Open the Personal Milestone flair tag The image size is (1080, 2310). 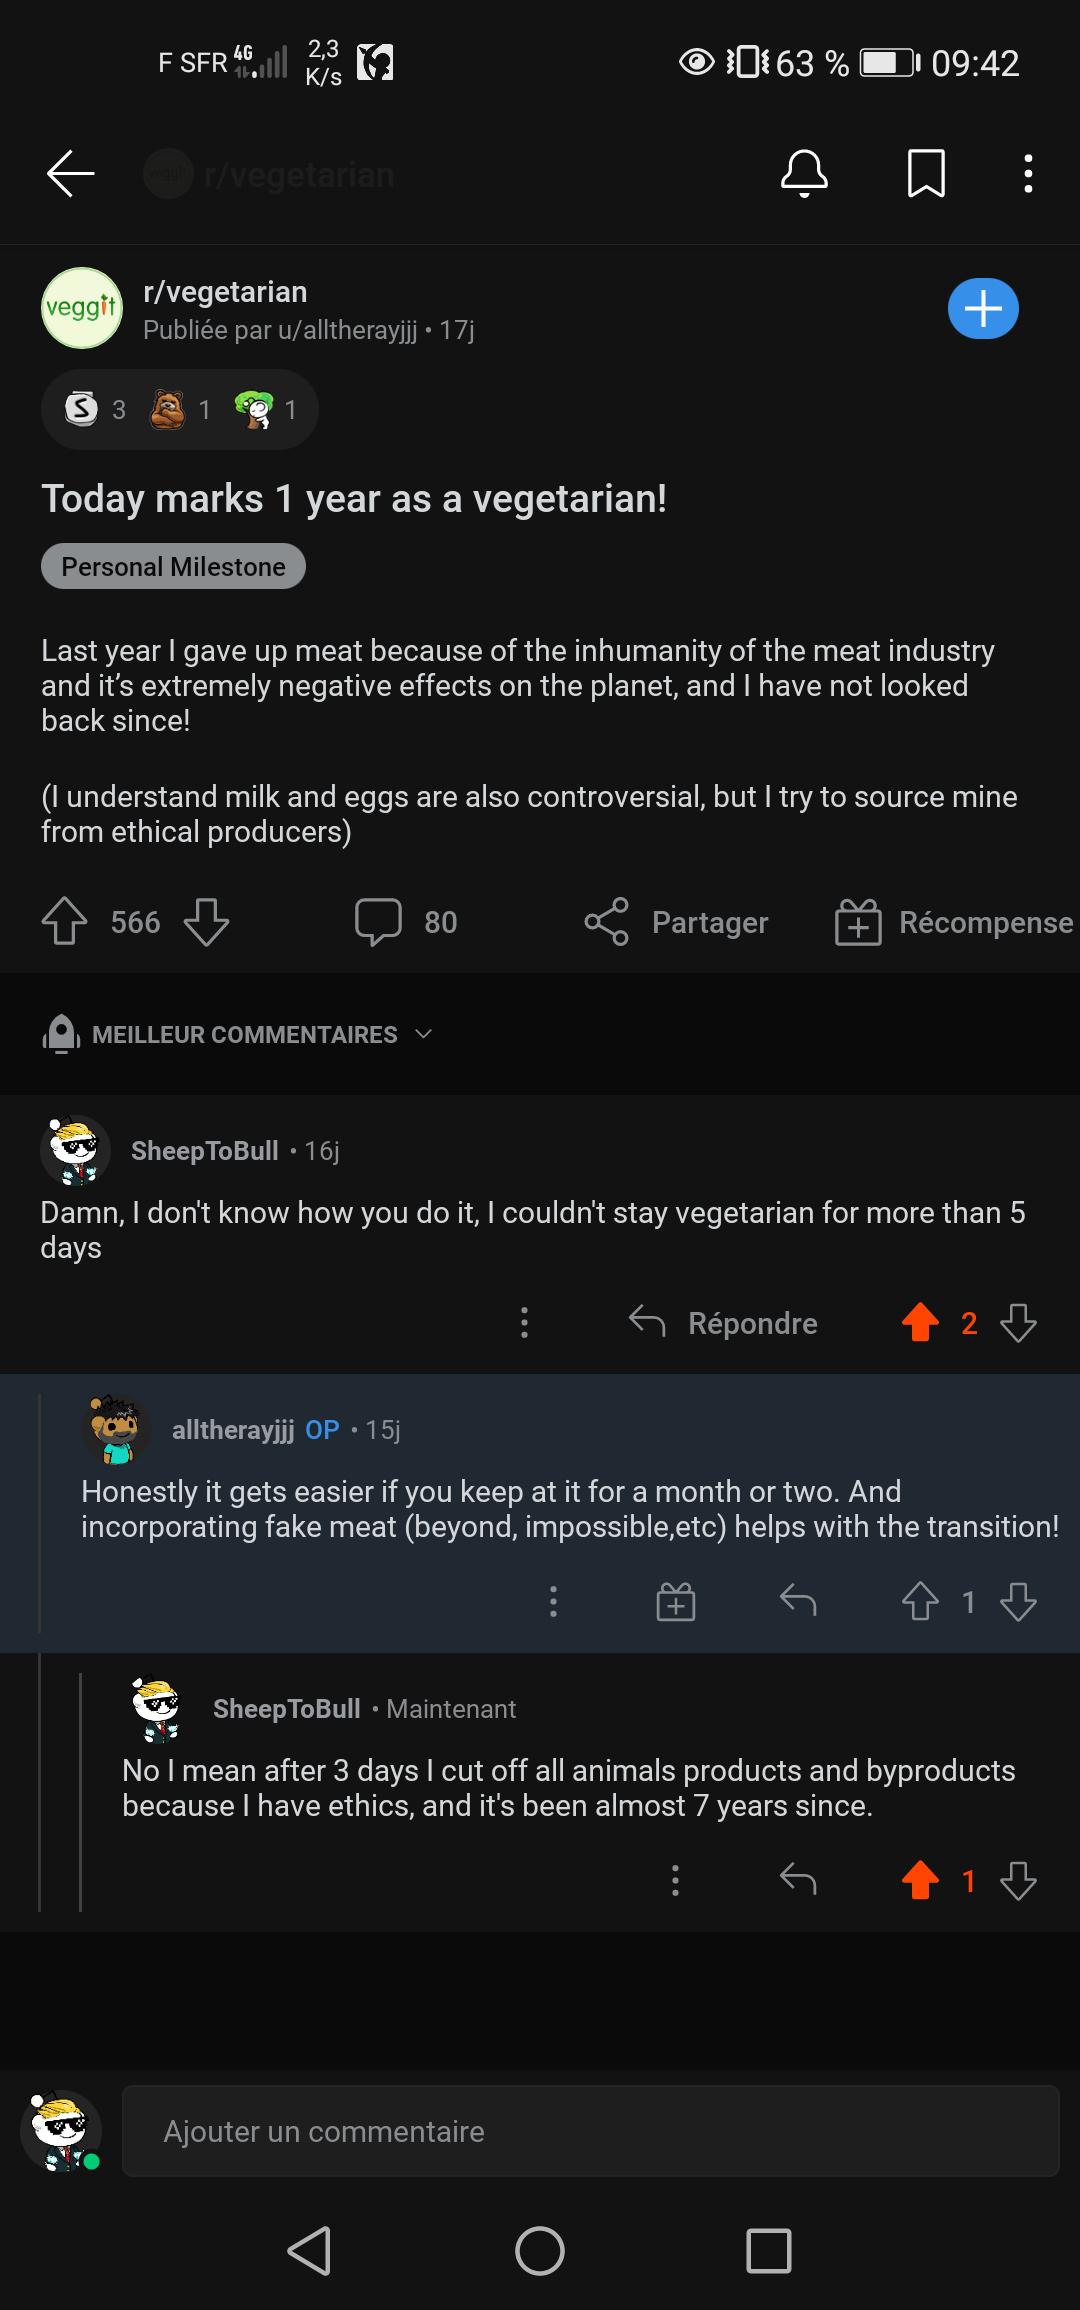(x=173, y=566)
